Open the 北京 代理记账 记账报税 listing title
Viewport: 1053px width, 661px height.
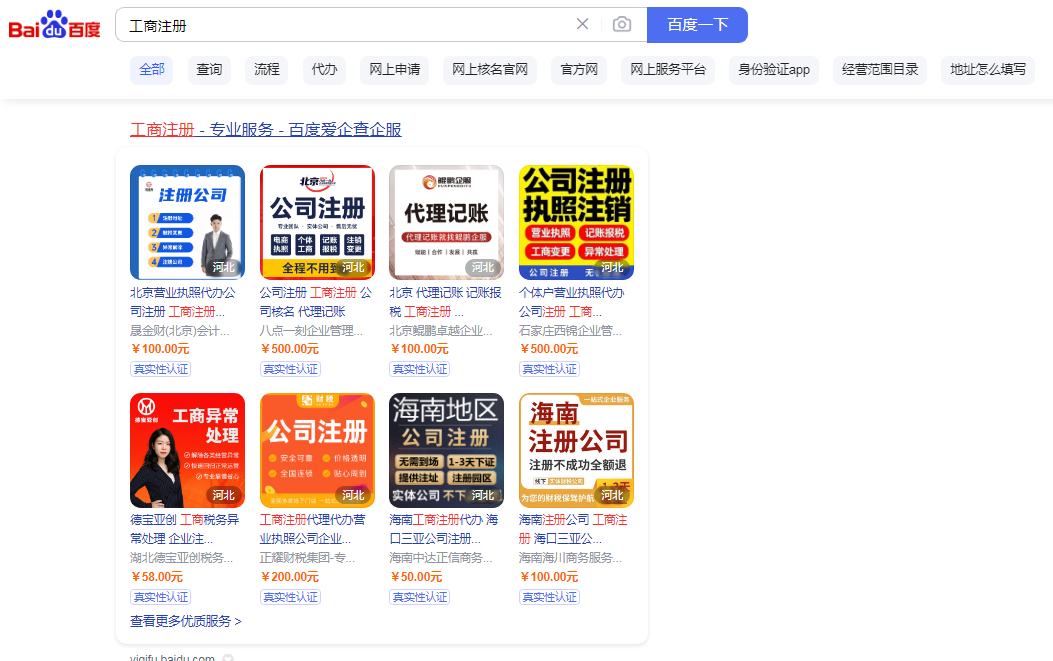445,302
